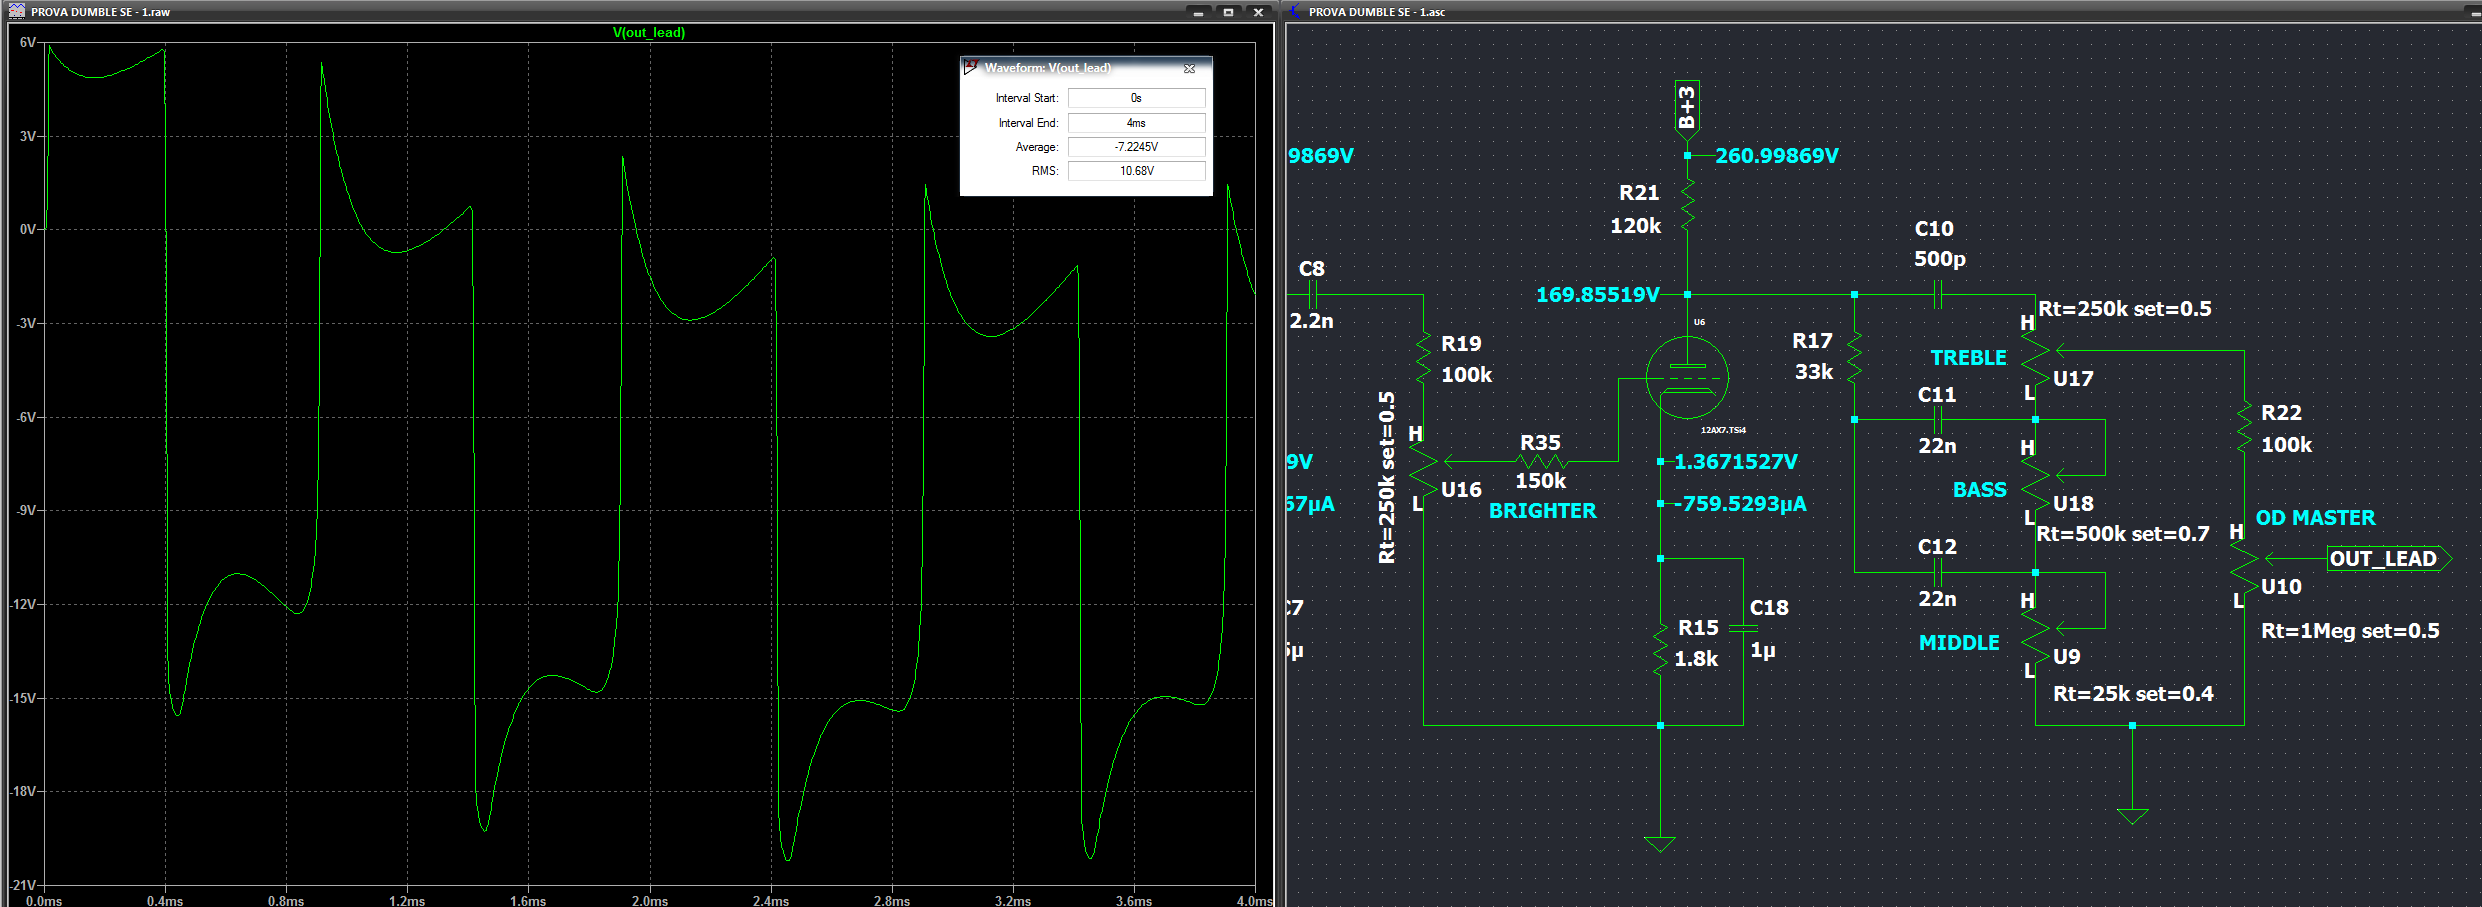Viewport: 2482px width, 907px height.
Task: Select the C18 1µ bypass capacitor
Action: [x=1743, y=628]
